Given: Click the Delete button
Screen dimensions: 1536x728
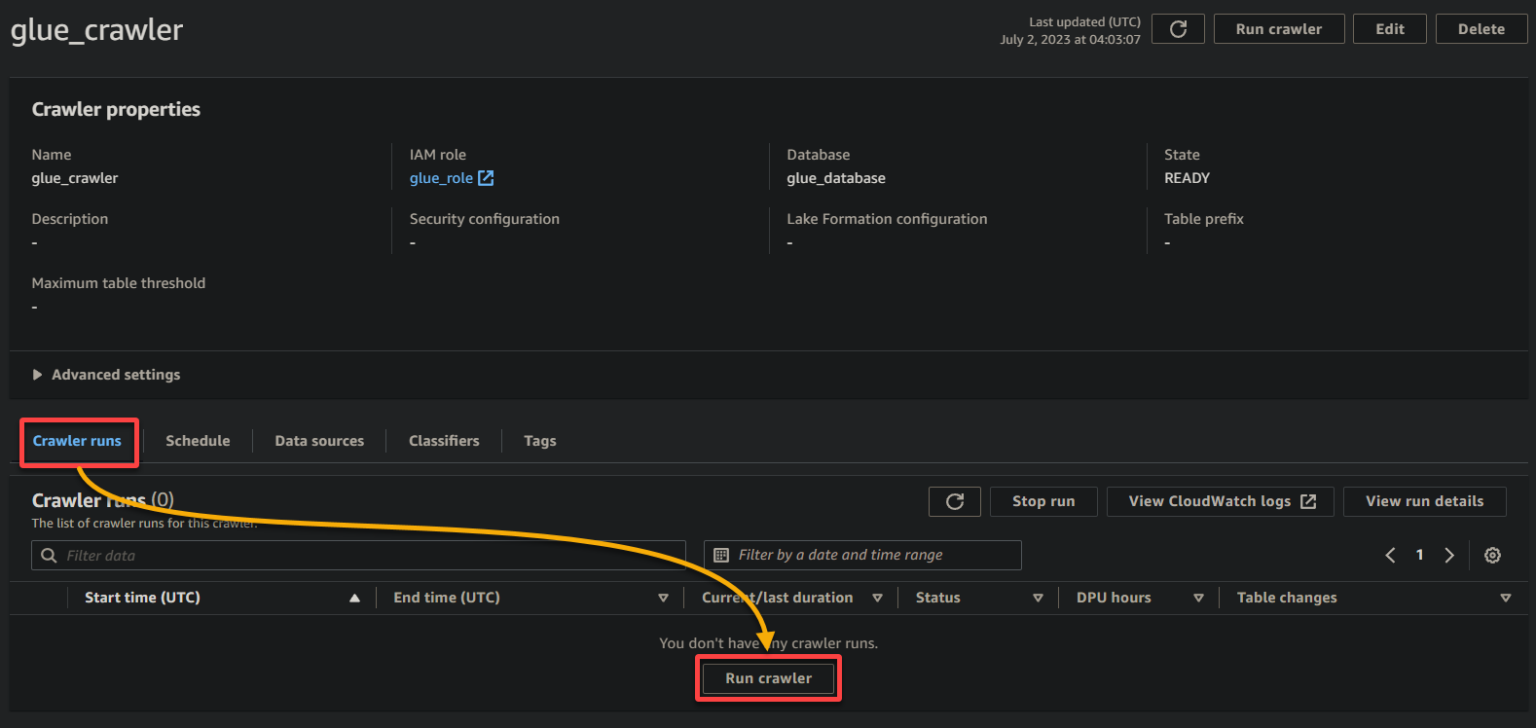Looking at the screenshot, I should tap(1480, 28).
